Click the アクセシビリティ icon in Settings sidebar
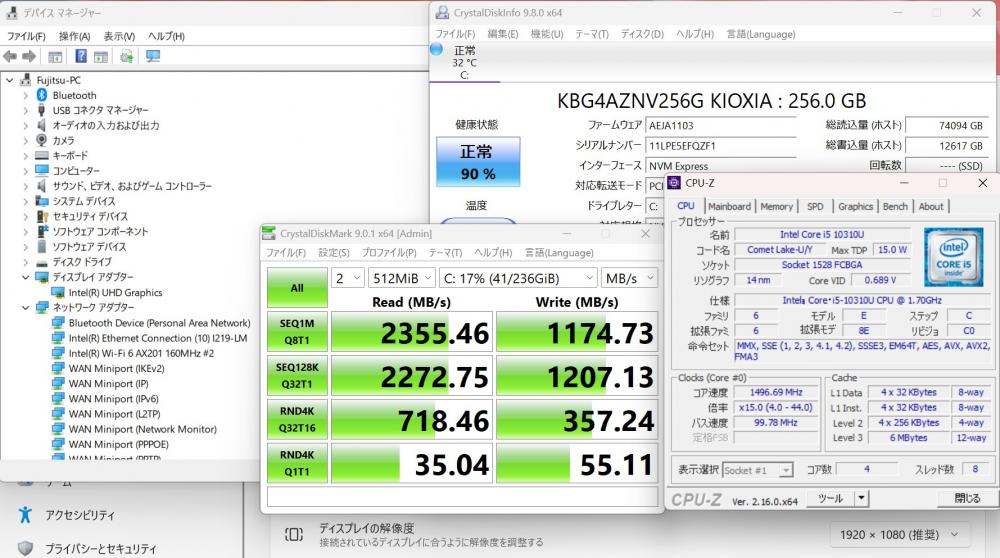The height and width of the screenshot is (558, 1000). pyautogui.click(x=25, y=515)
